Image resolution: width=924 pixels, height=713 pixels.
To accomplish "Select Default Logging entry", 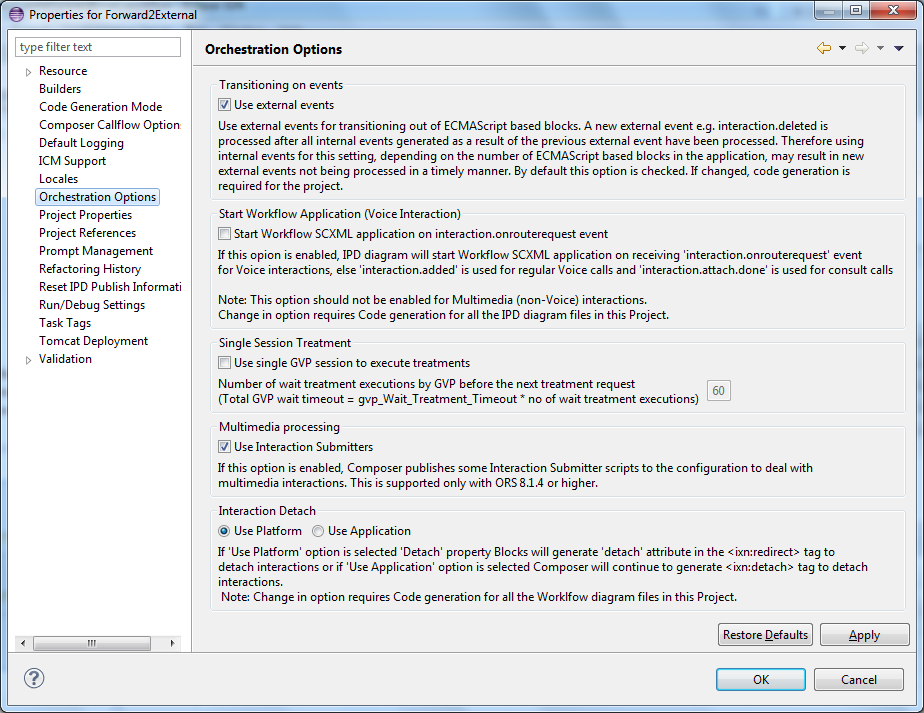I will coord(81,143).
